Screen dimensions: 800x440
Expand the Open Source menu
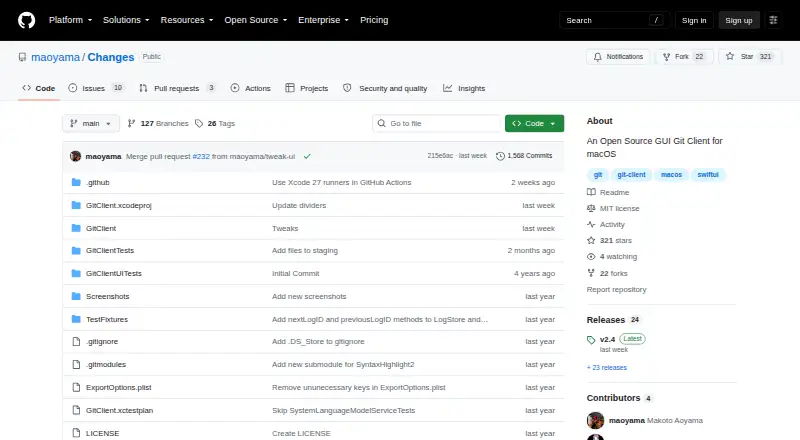tap(256, 20)
